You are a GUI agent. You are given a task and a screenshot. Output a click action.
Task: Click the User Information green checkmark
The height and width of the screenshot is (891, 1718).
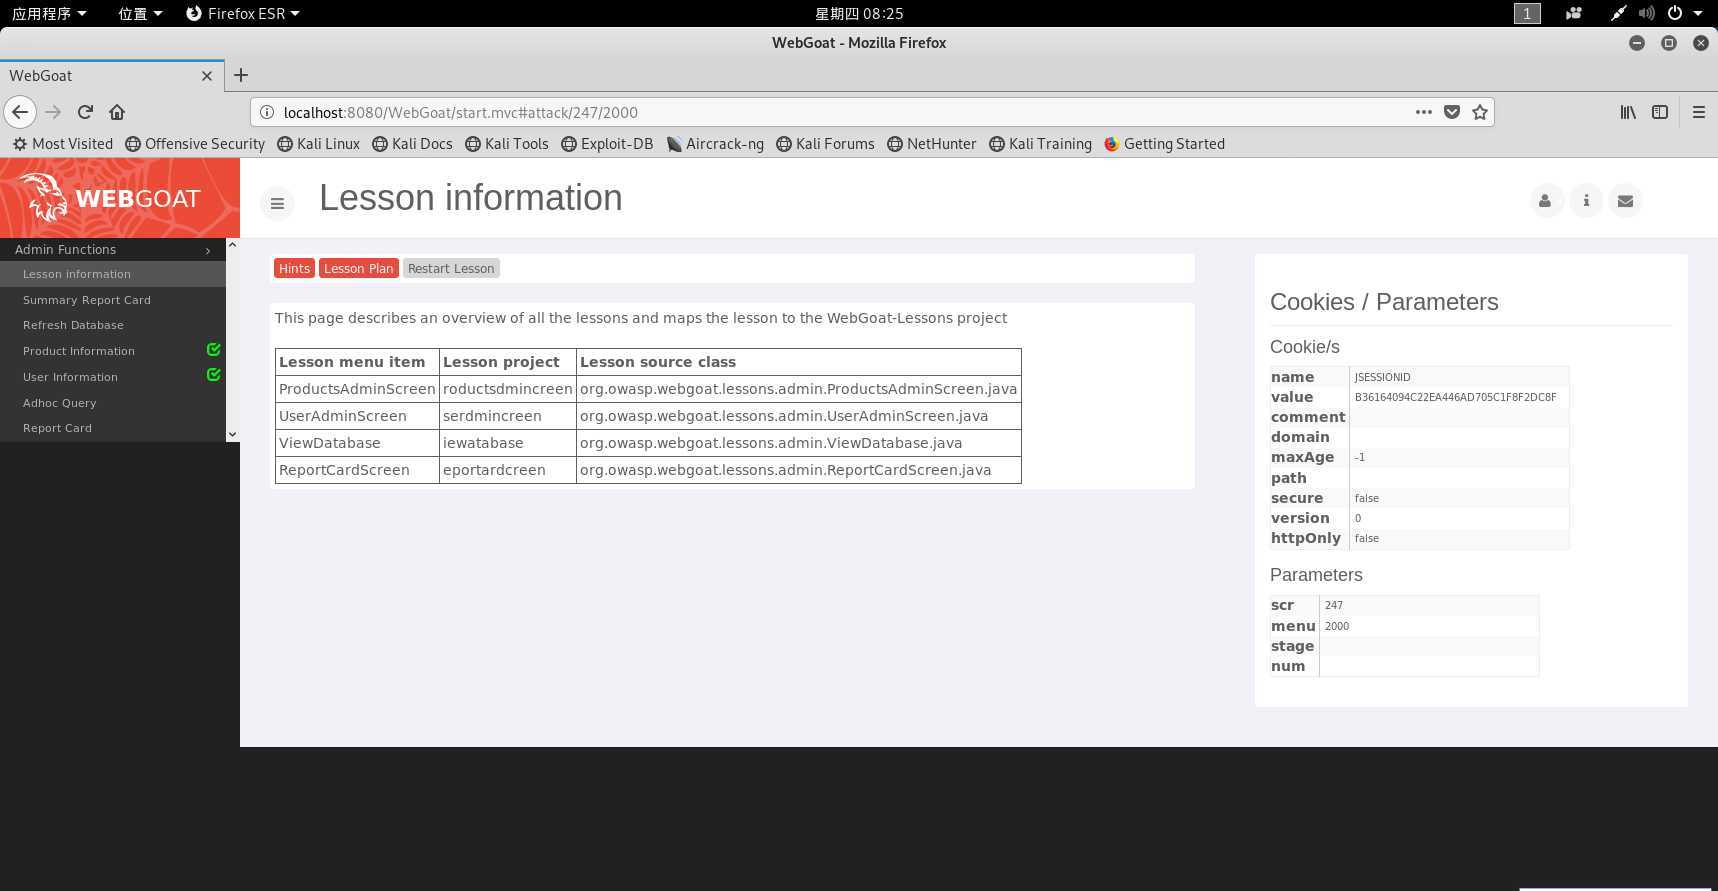tap(213, 374)
